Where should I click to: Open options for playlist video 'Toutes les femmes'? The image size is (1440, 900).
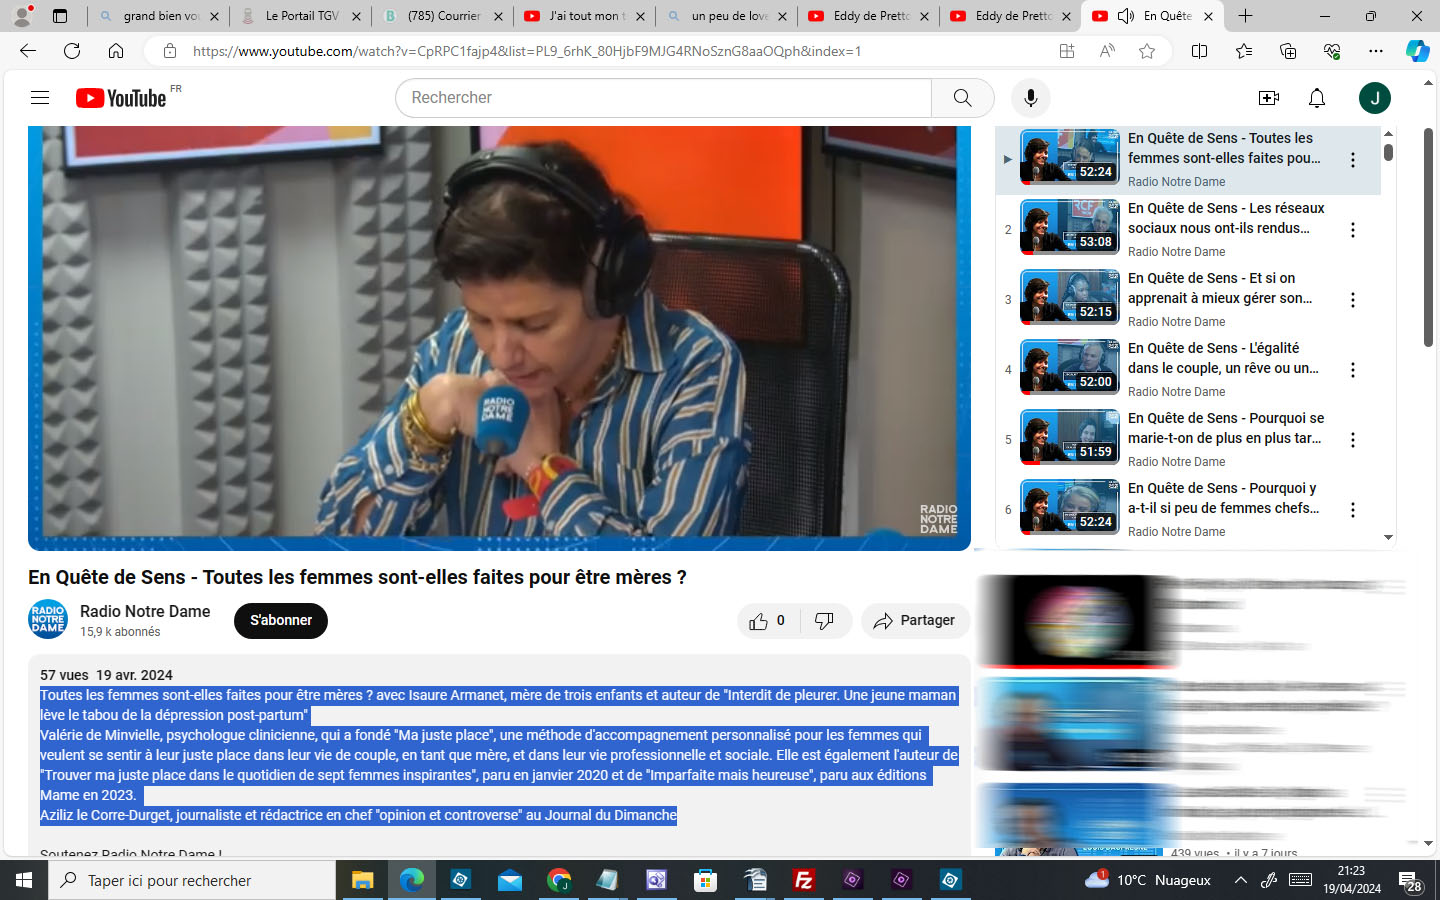point(1353,160)
